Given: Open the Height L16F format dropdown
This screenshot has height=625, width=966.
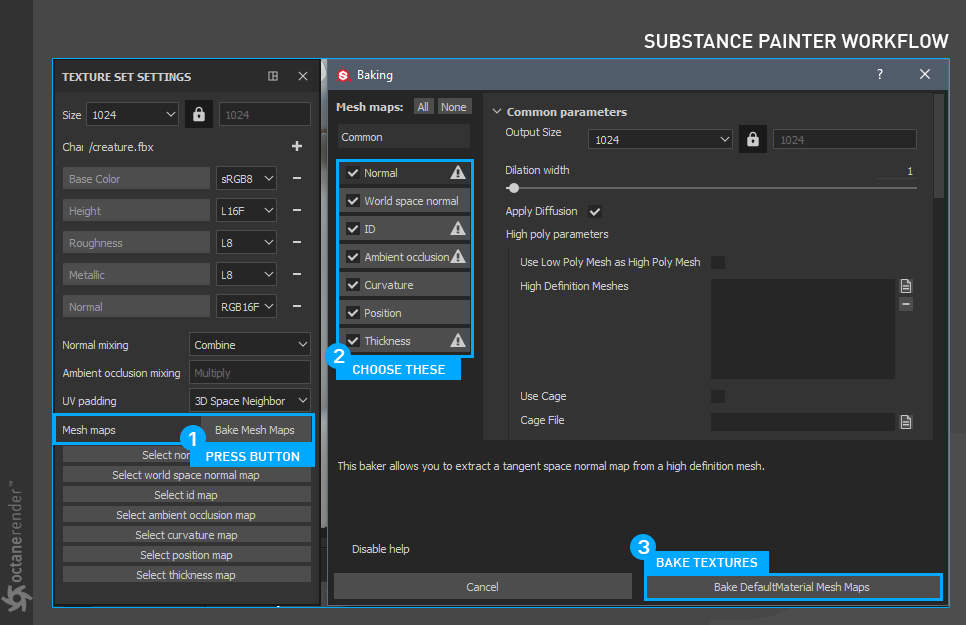Looking at the screenshot, I should [x=246, y=211].
